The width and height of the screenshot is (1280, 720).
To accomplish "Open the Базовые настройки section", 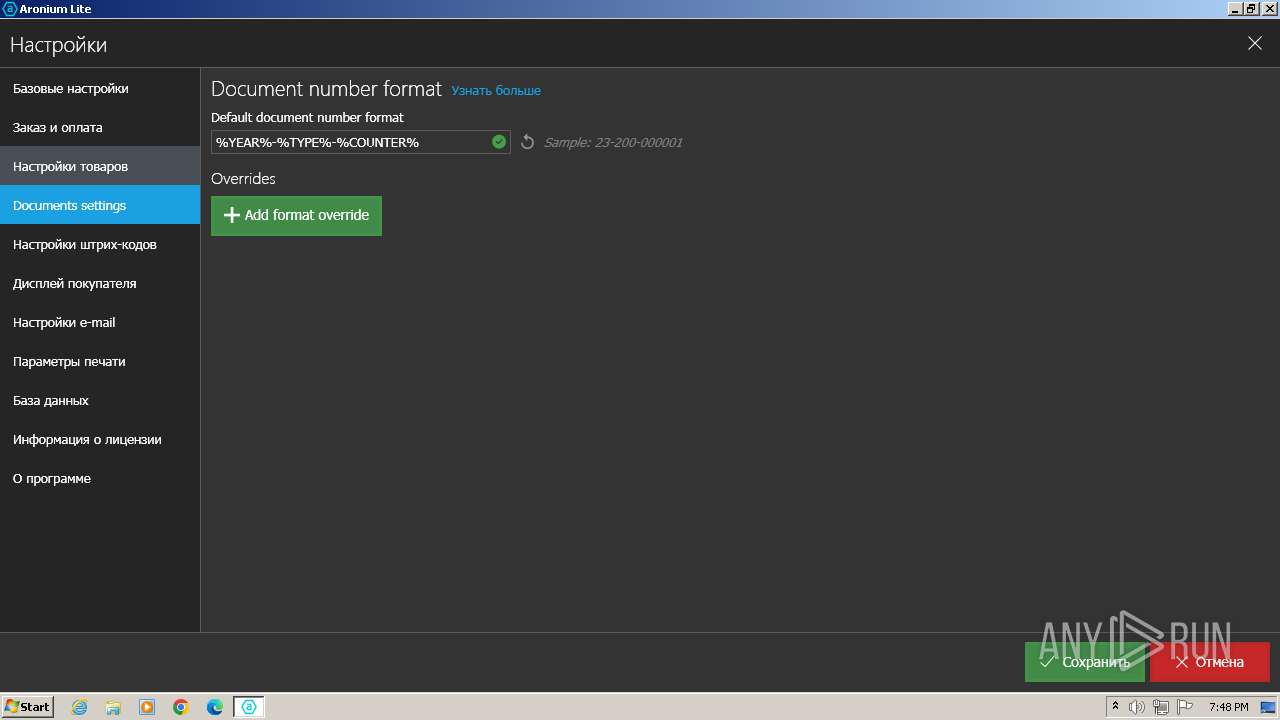I will 100,88.
